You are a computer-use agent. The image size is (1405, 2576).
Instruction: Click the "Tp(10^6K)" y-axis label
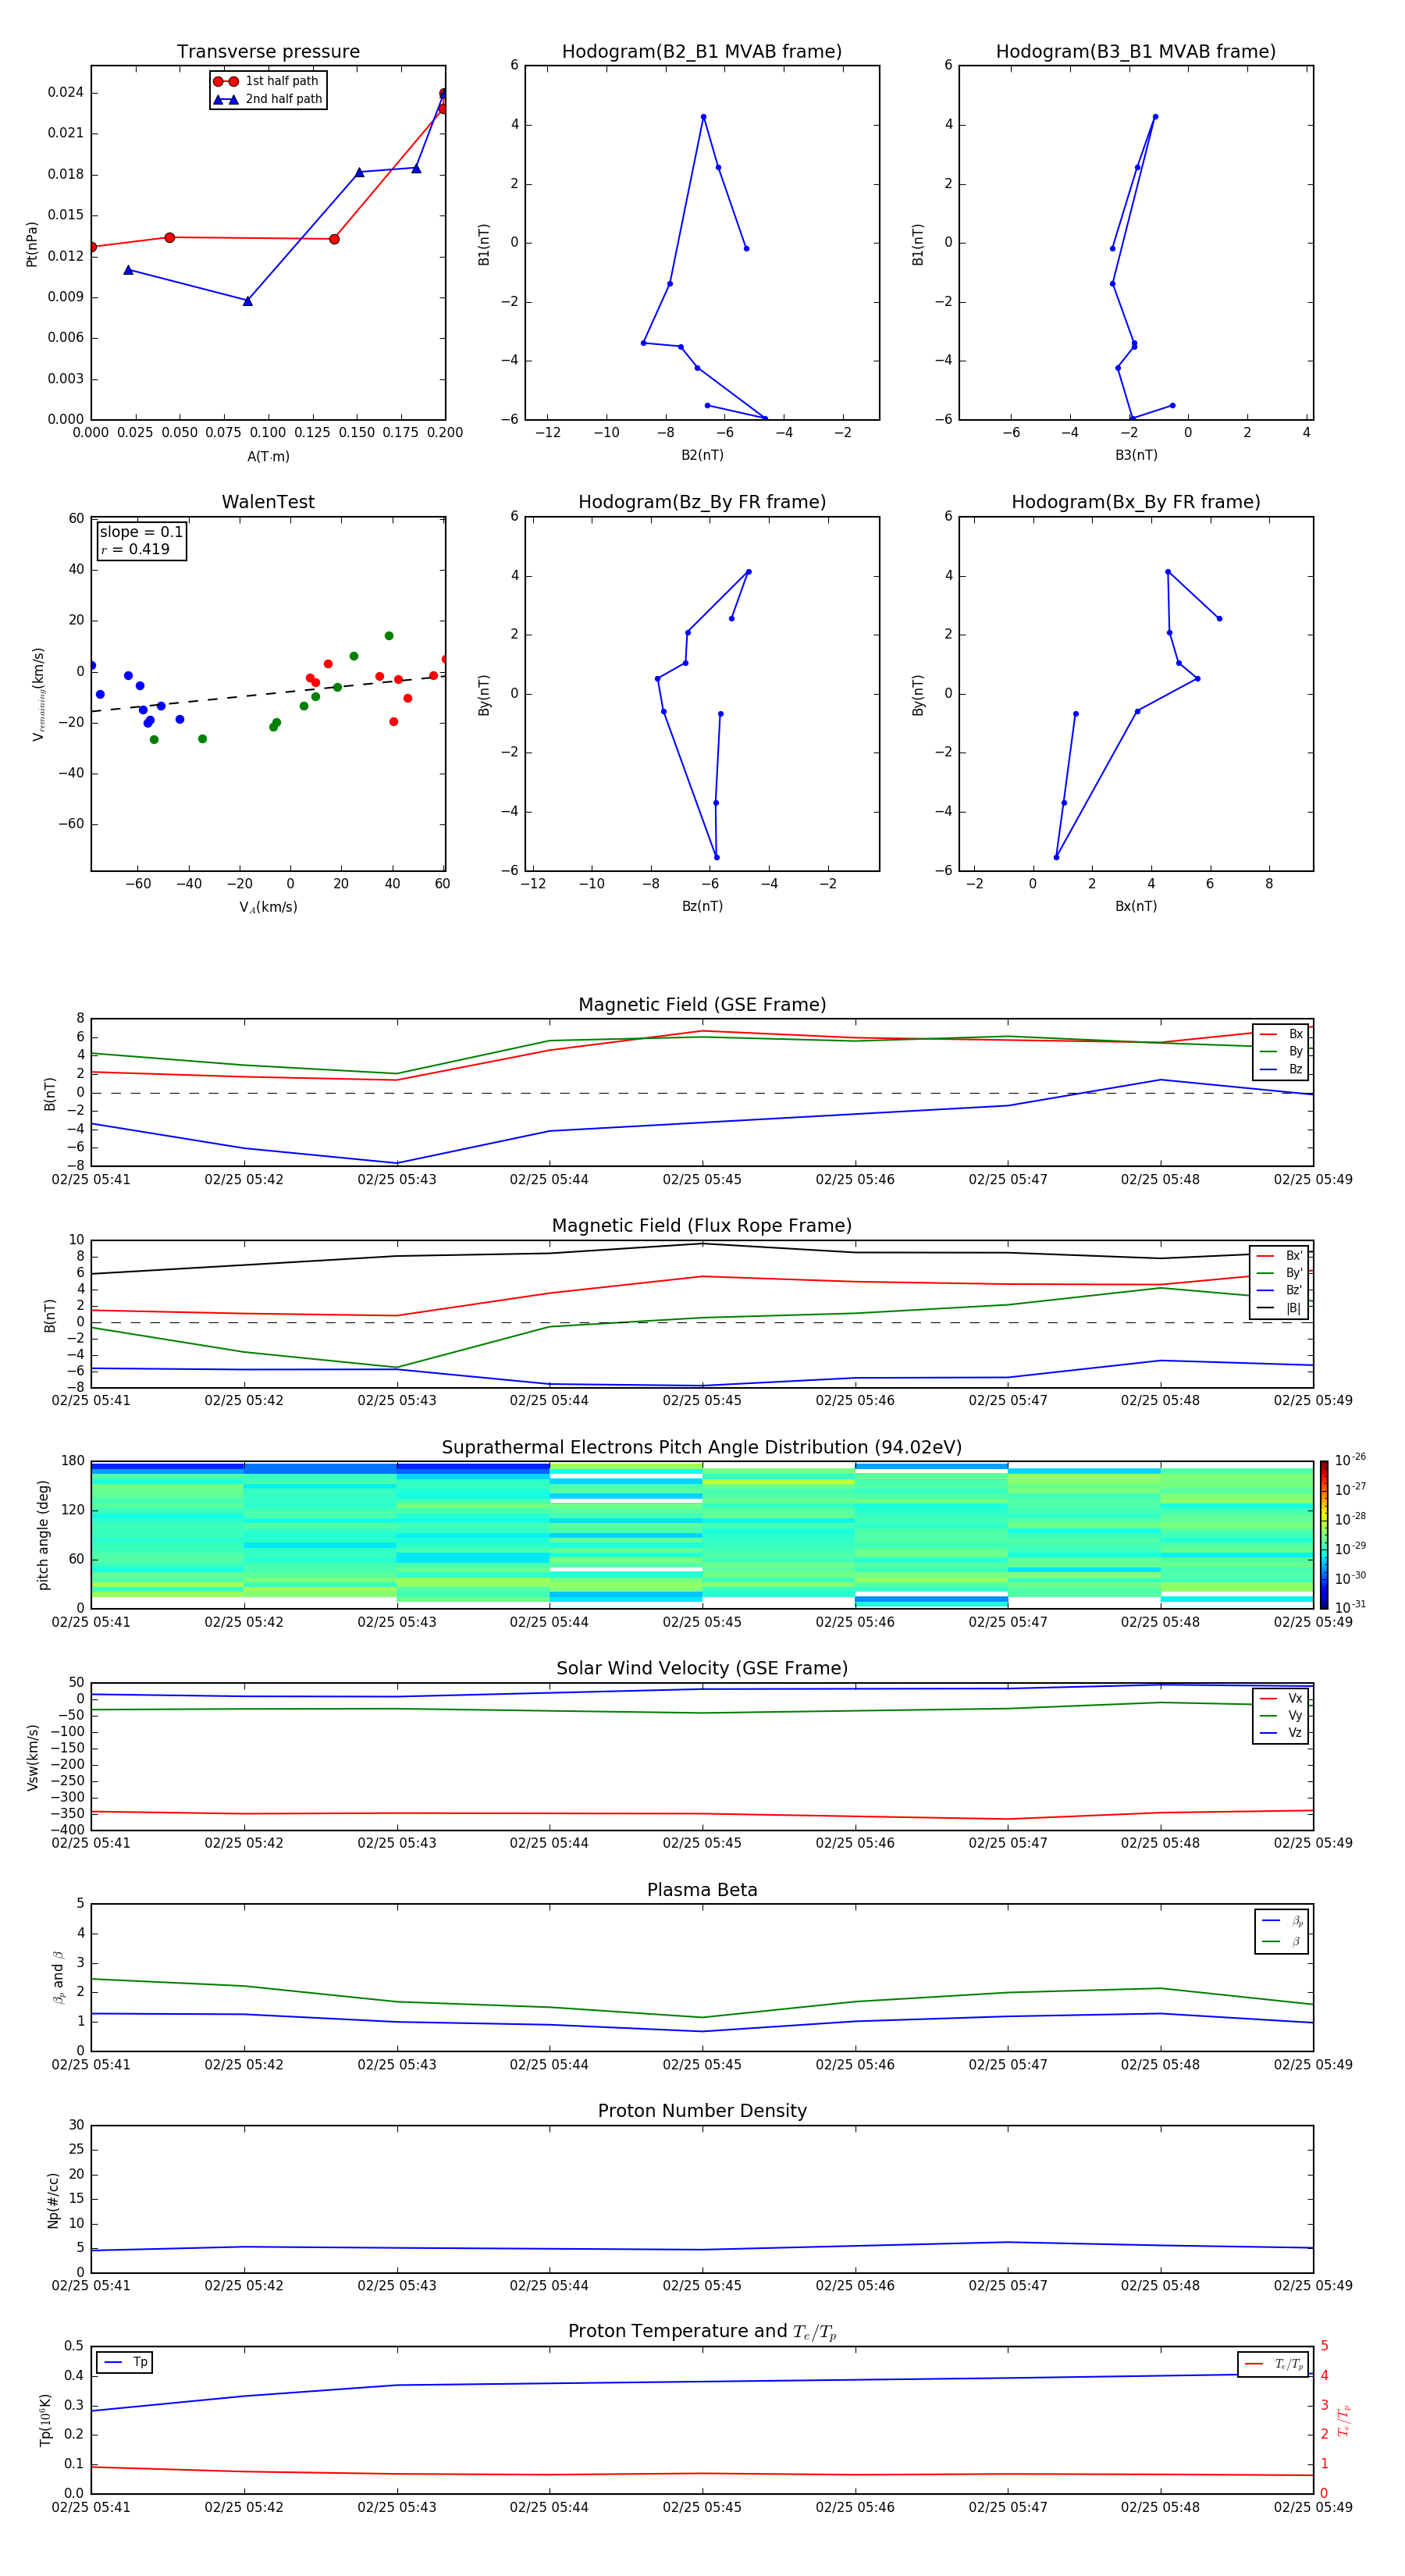tap(45, 2420)
